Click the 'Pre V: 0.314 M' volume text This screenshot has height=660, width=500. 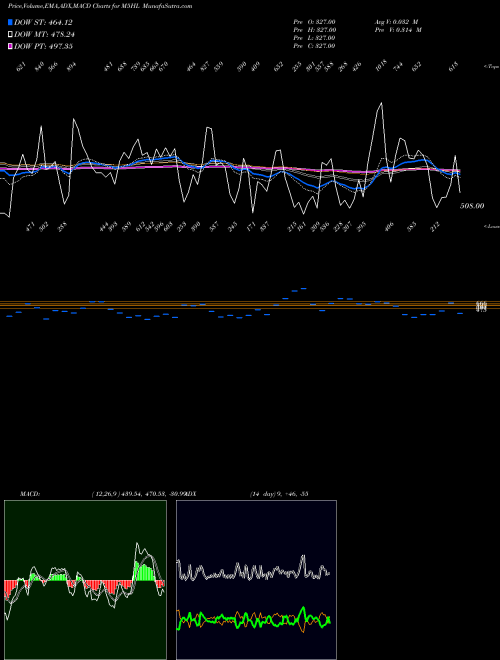coord(399,29)
